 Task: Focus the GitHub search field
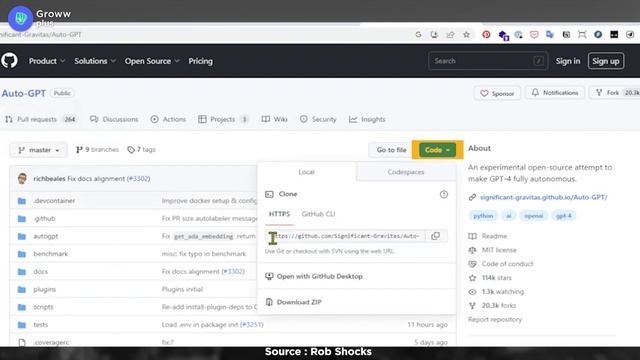(488, 61)
